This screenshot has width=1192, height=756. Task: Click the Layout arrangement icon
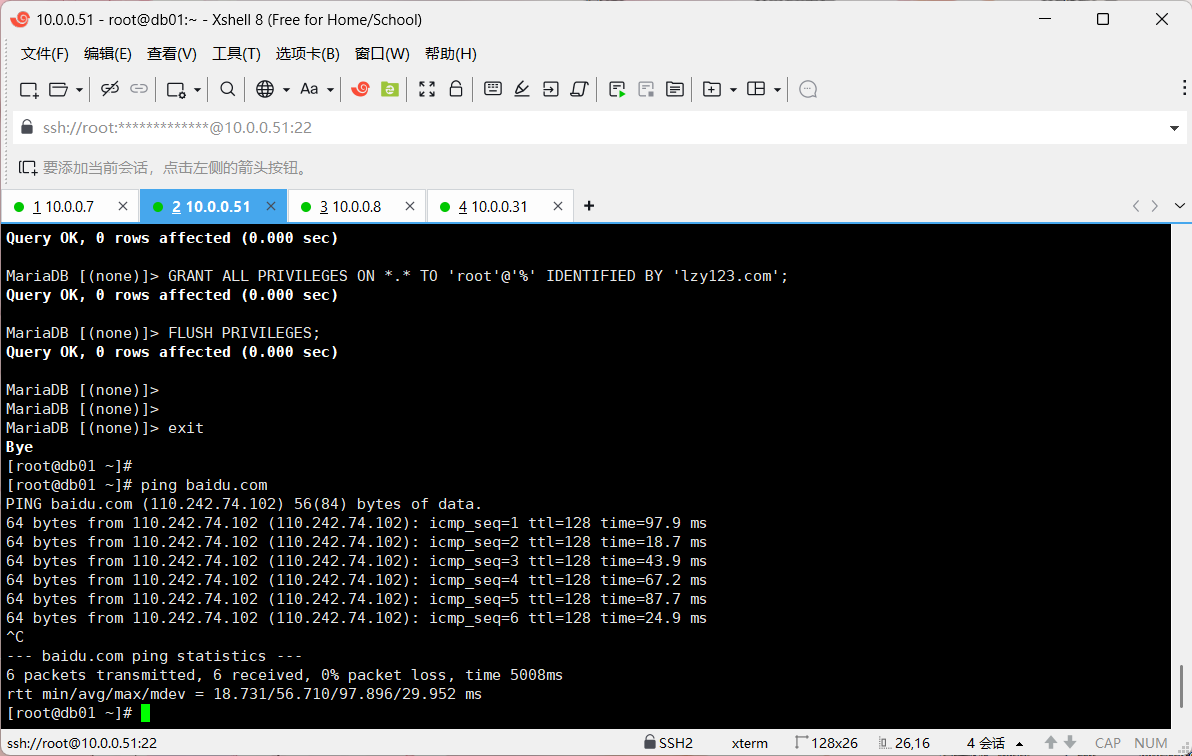pos(756,89)
